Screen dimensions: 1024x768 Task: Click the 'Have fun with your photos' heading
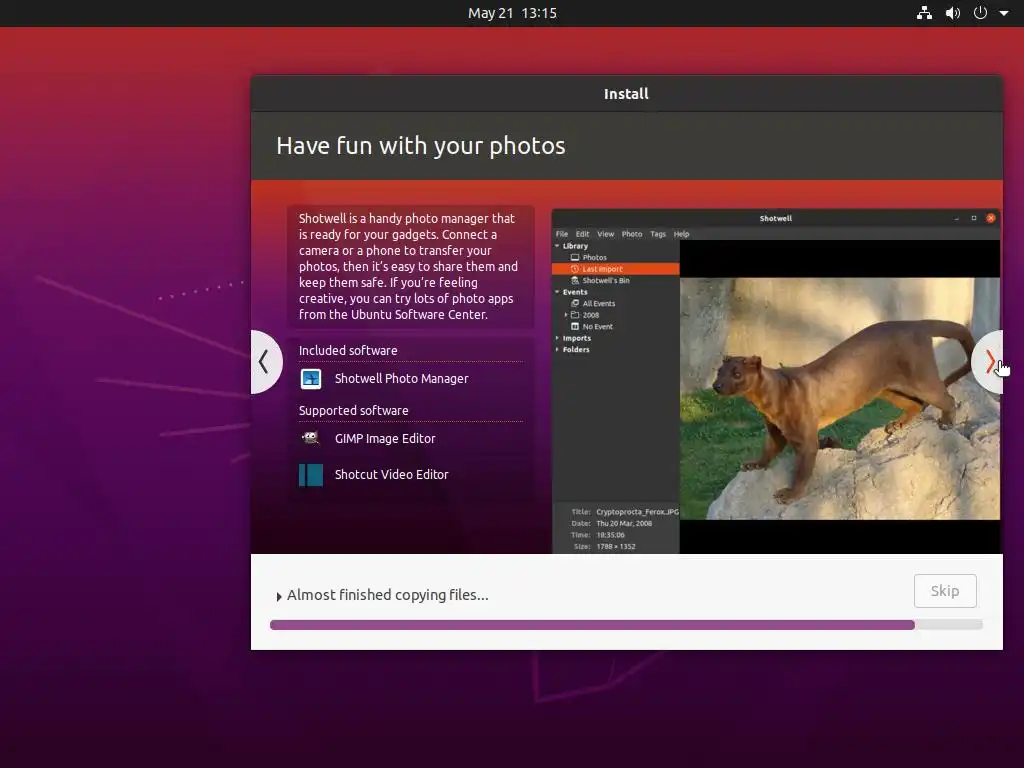pos(421,146)
